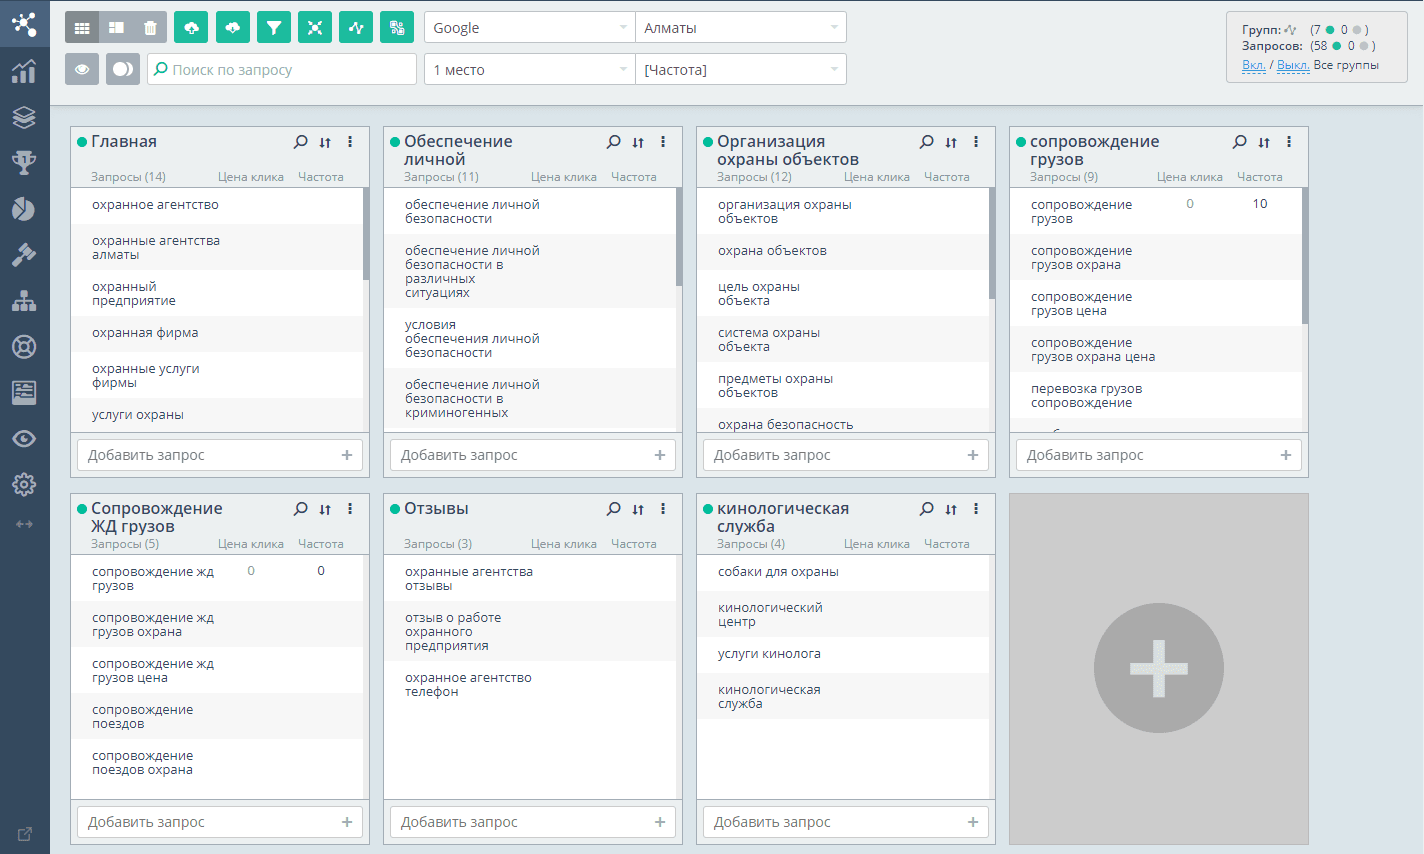Open the eye monitoring icon in sidebar

tap(24, 439)
